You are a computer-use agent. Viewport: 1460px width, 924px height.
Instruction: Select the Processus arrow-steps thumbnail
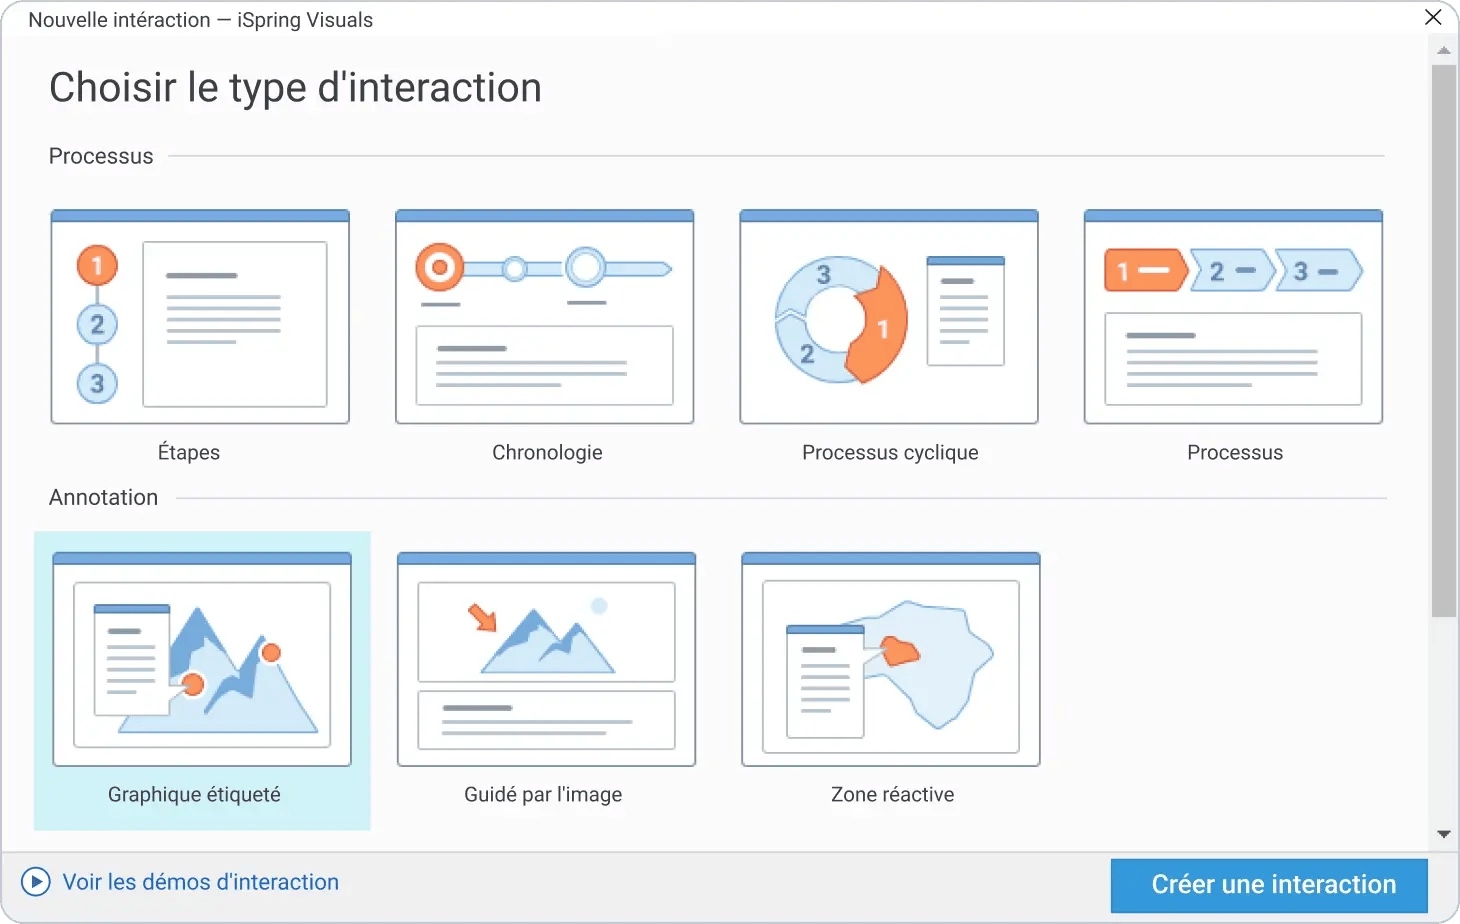tap(1233, 317)
